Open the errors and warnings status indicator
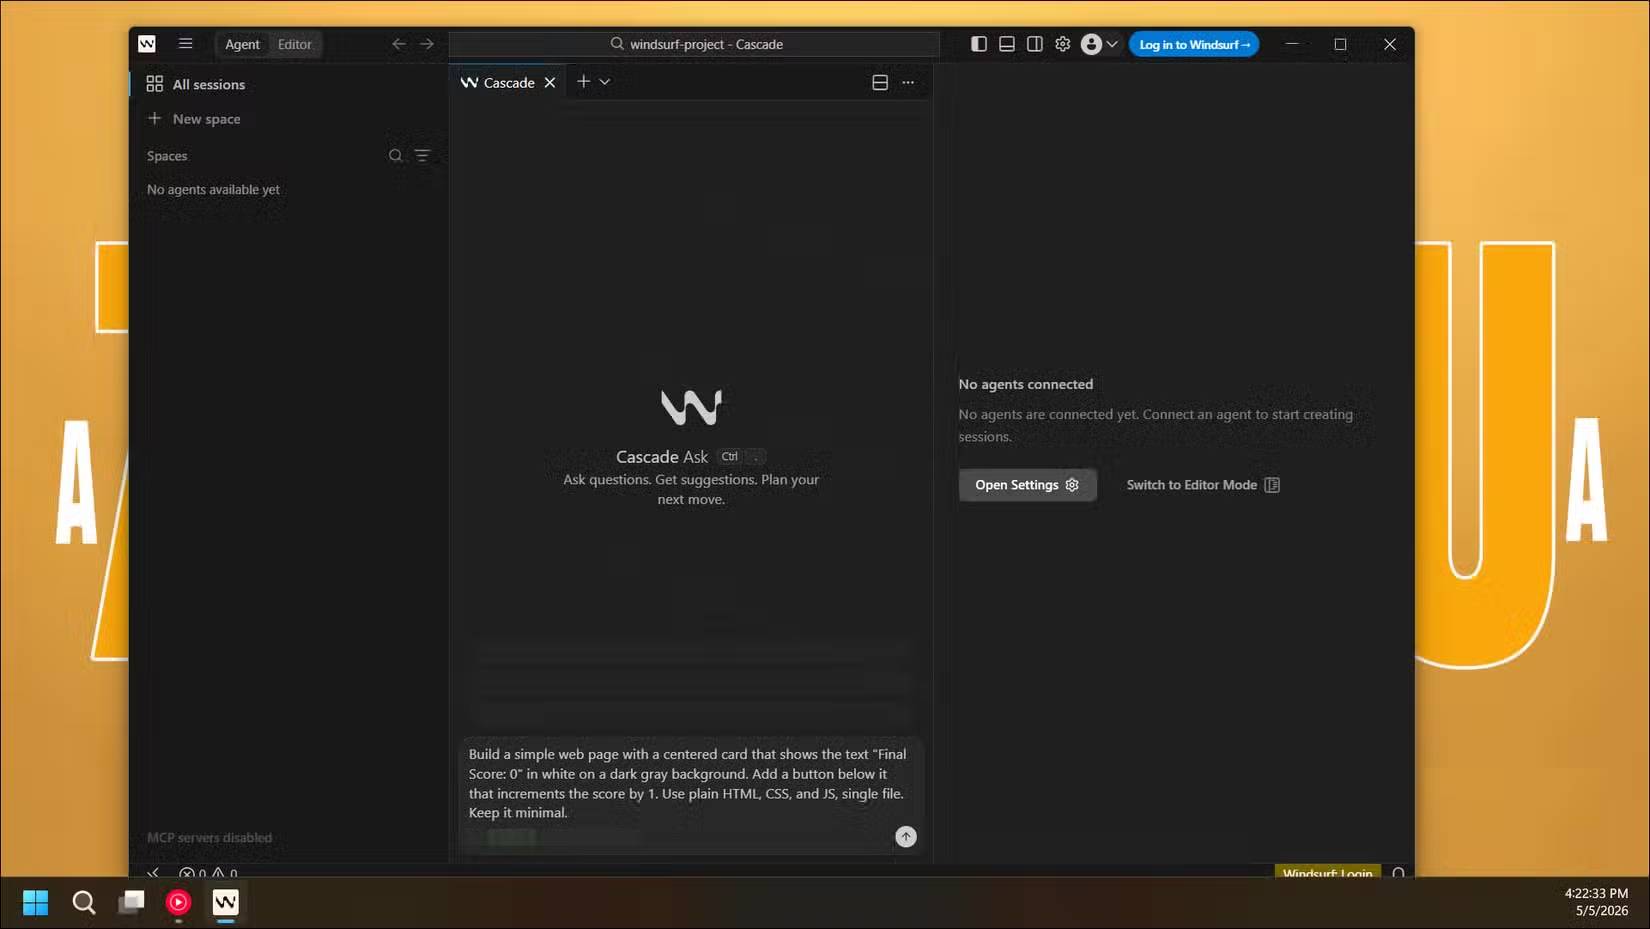1650x929 pixels. point(208,873)
